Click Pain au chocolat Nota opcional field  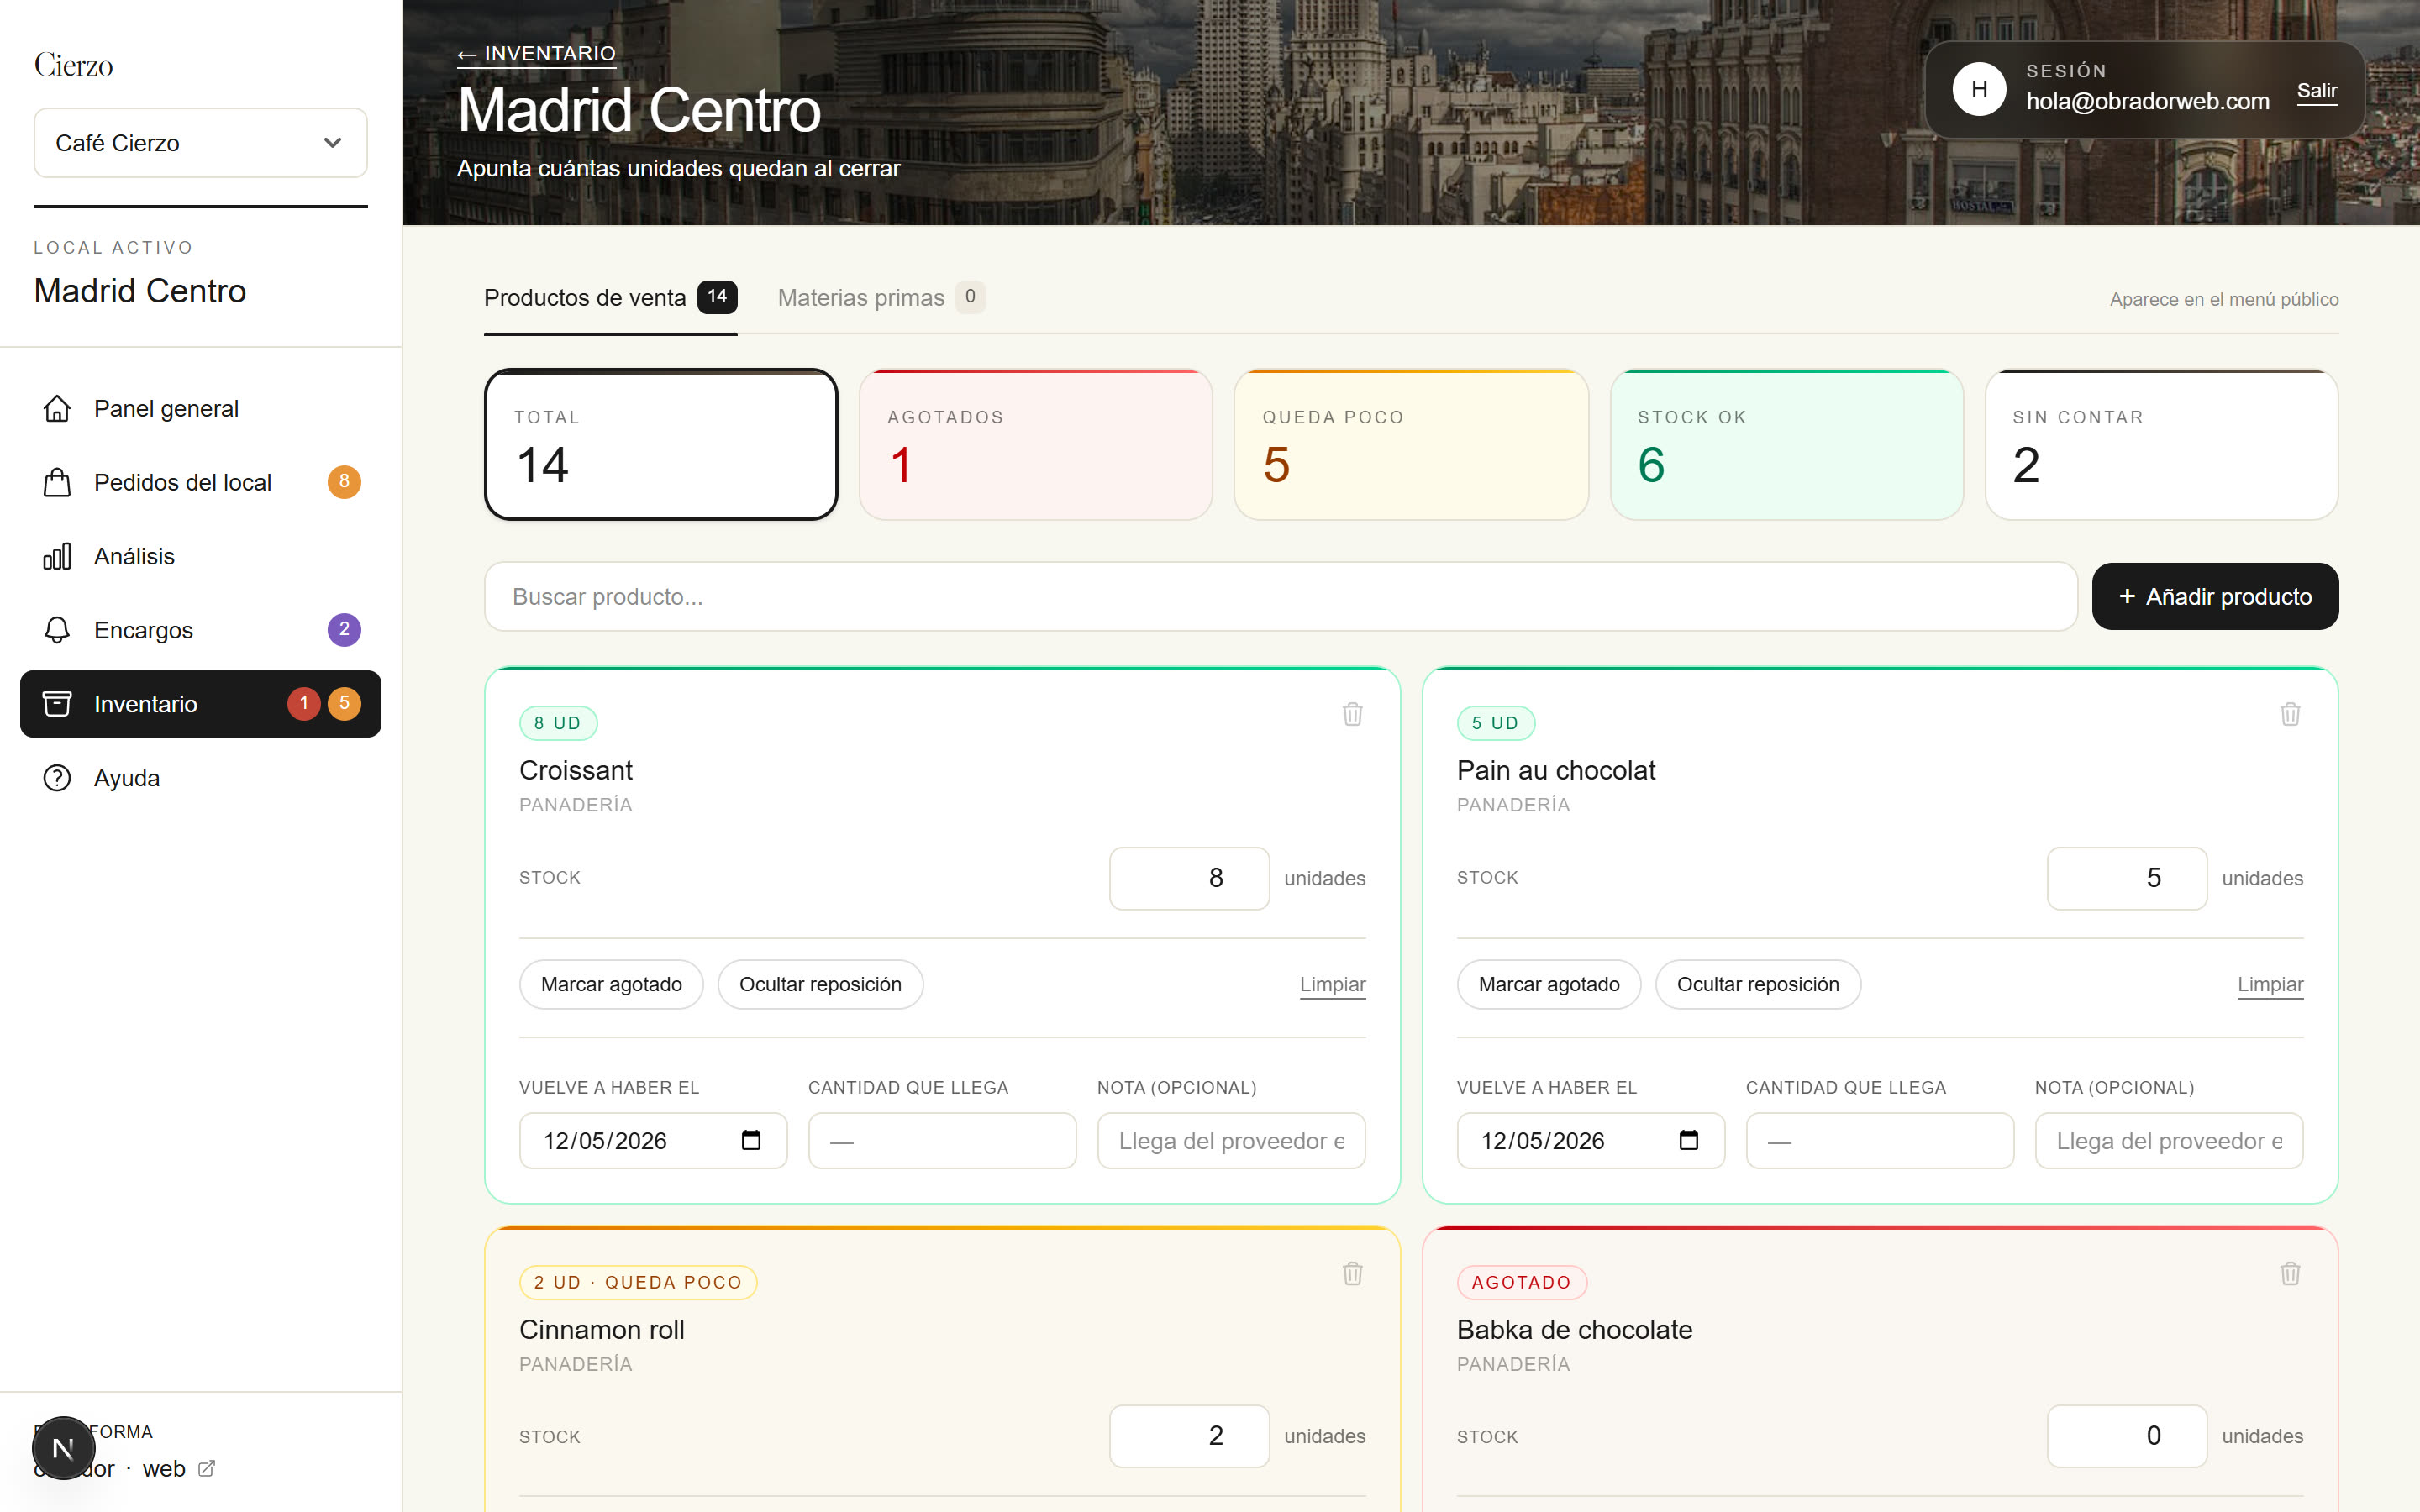2169,1141
